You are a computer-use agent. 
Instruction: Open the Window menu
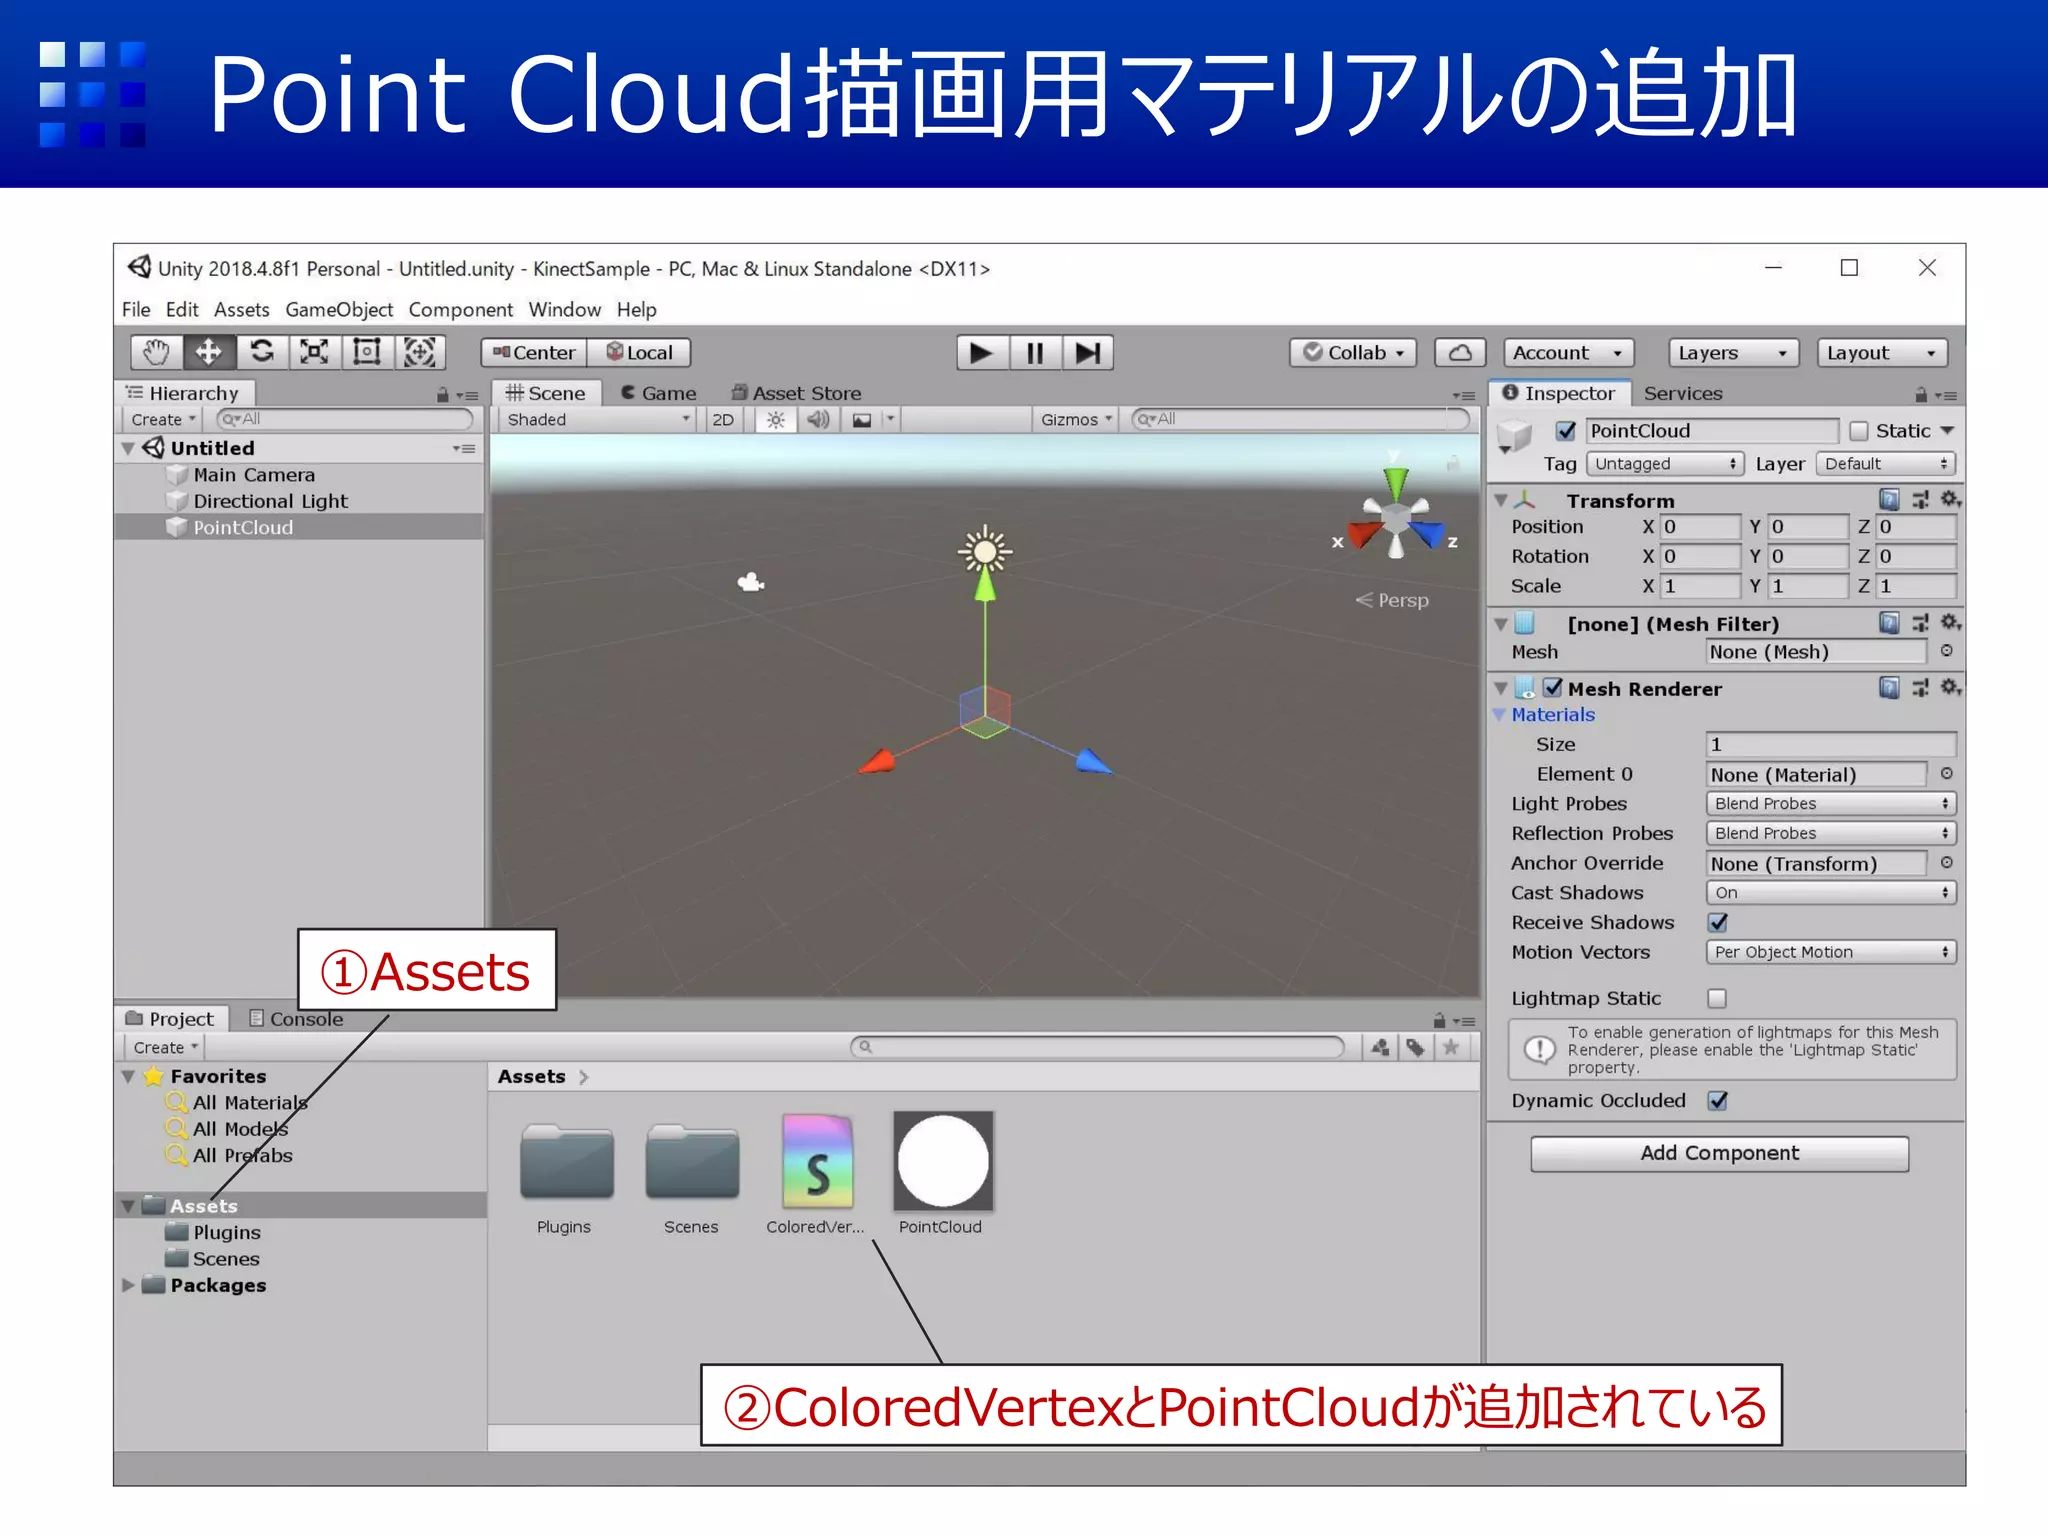[565, 309]
